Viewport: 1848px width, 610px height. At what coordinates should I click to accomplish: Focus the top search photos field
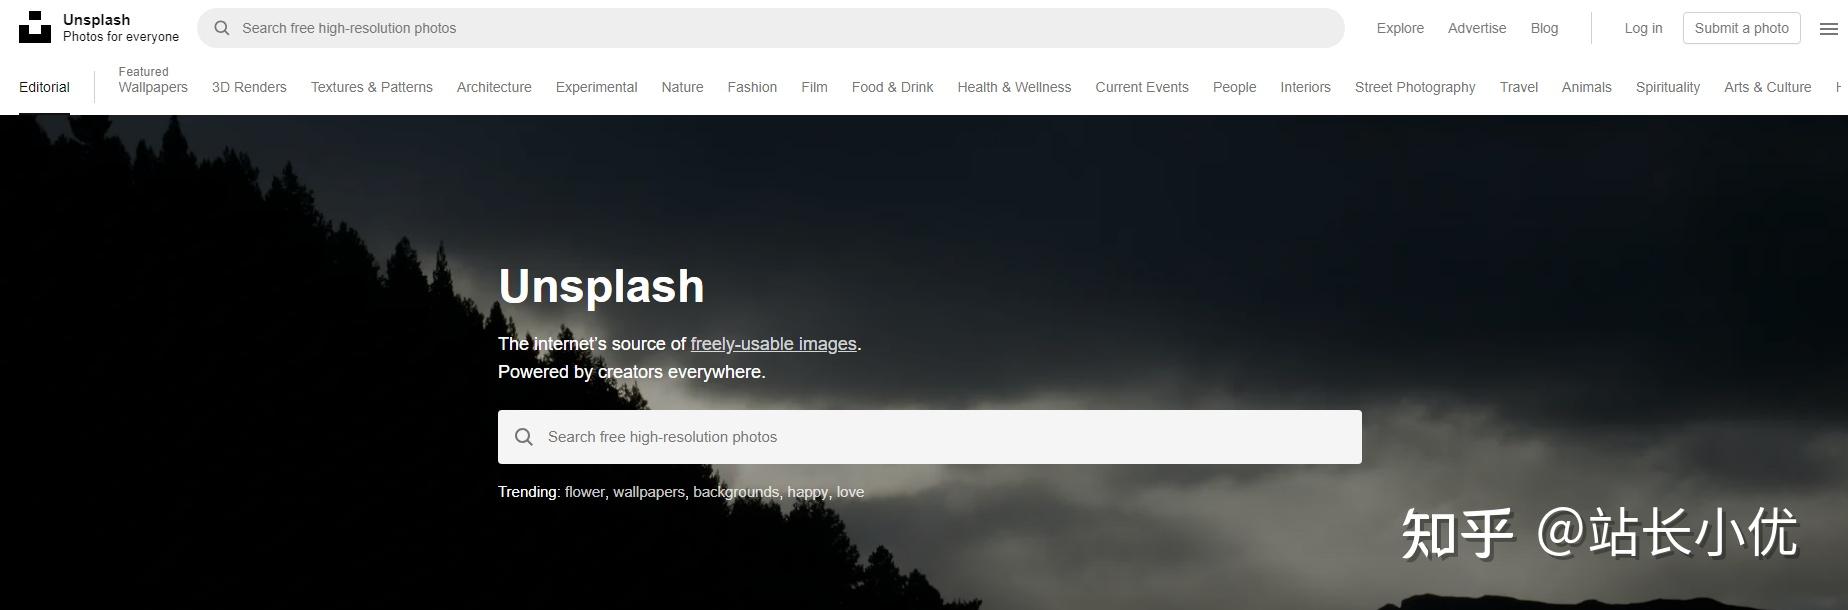pos(770,28)
